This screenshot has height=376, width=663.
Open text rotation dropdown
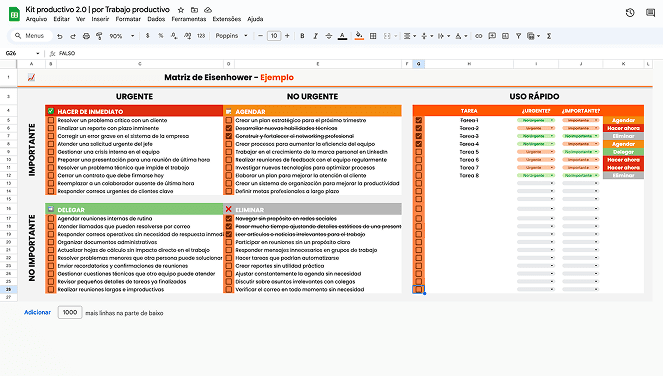[461, 36]
